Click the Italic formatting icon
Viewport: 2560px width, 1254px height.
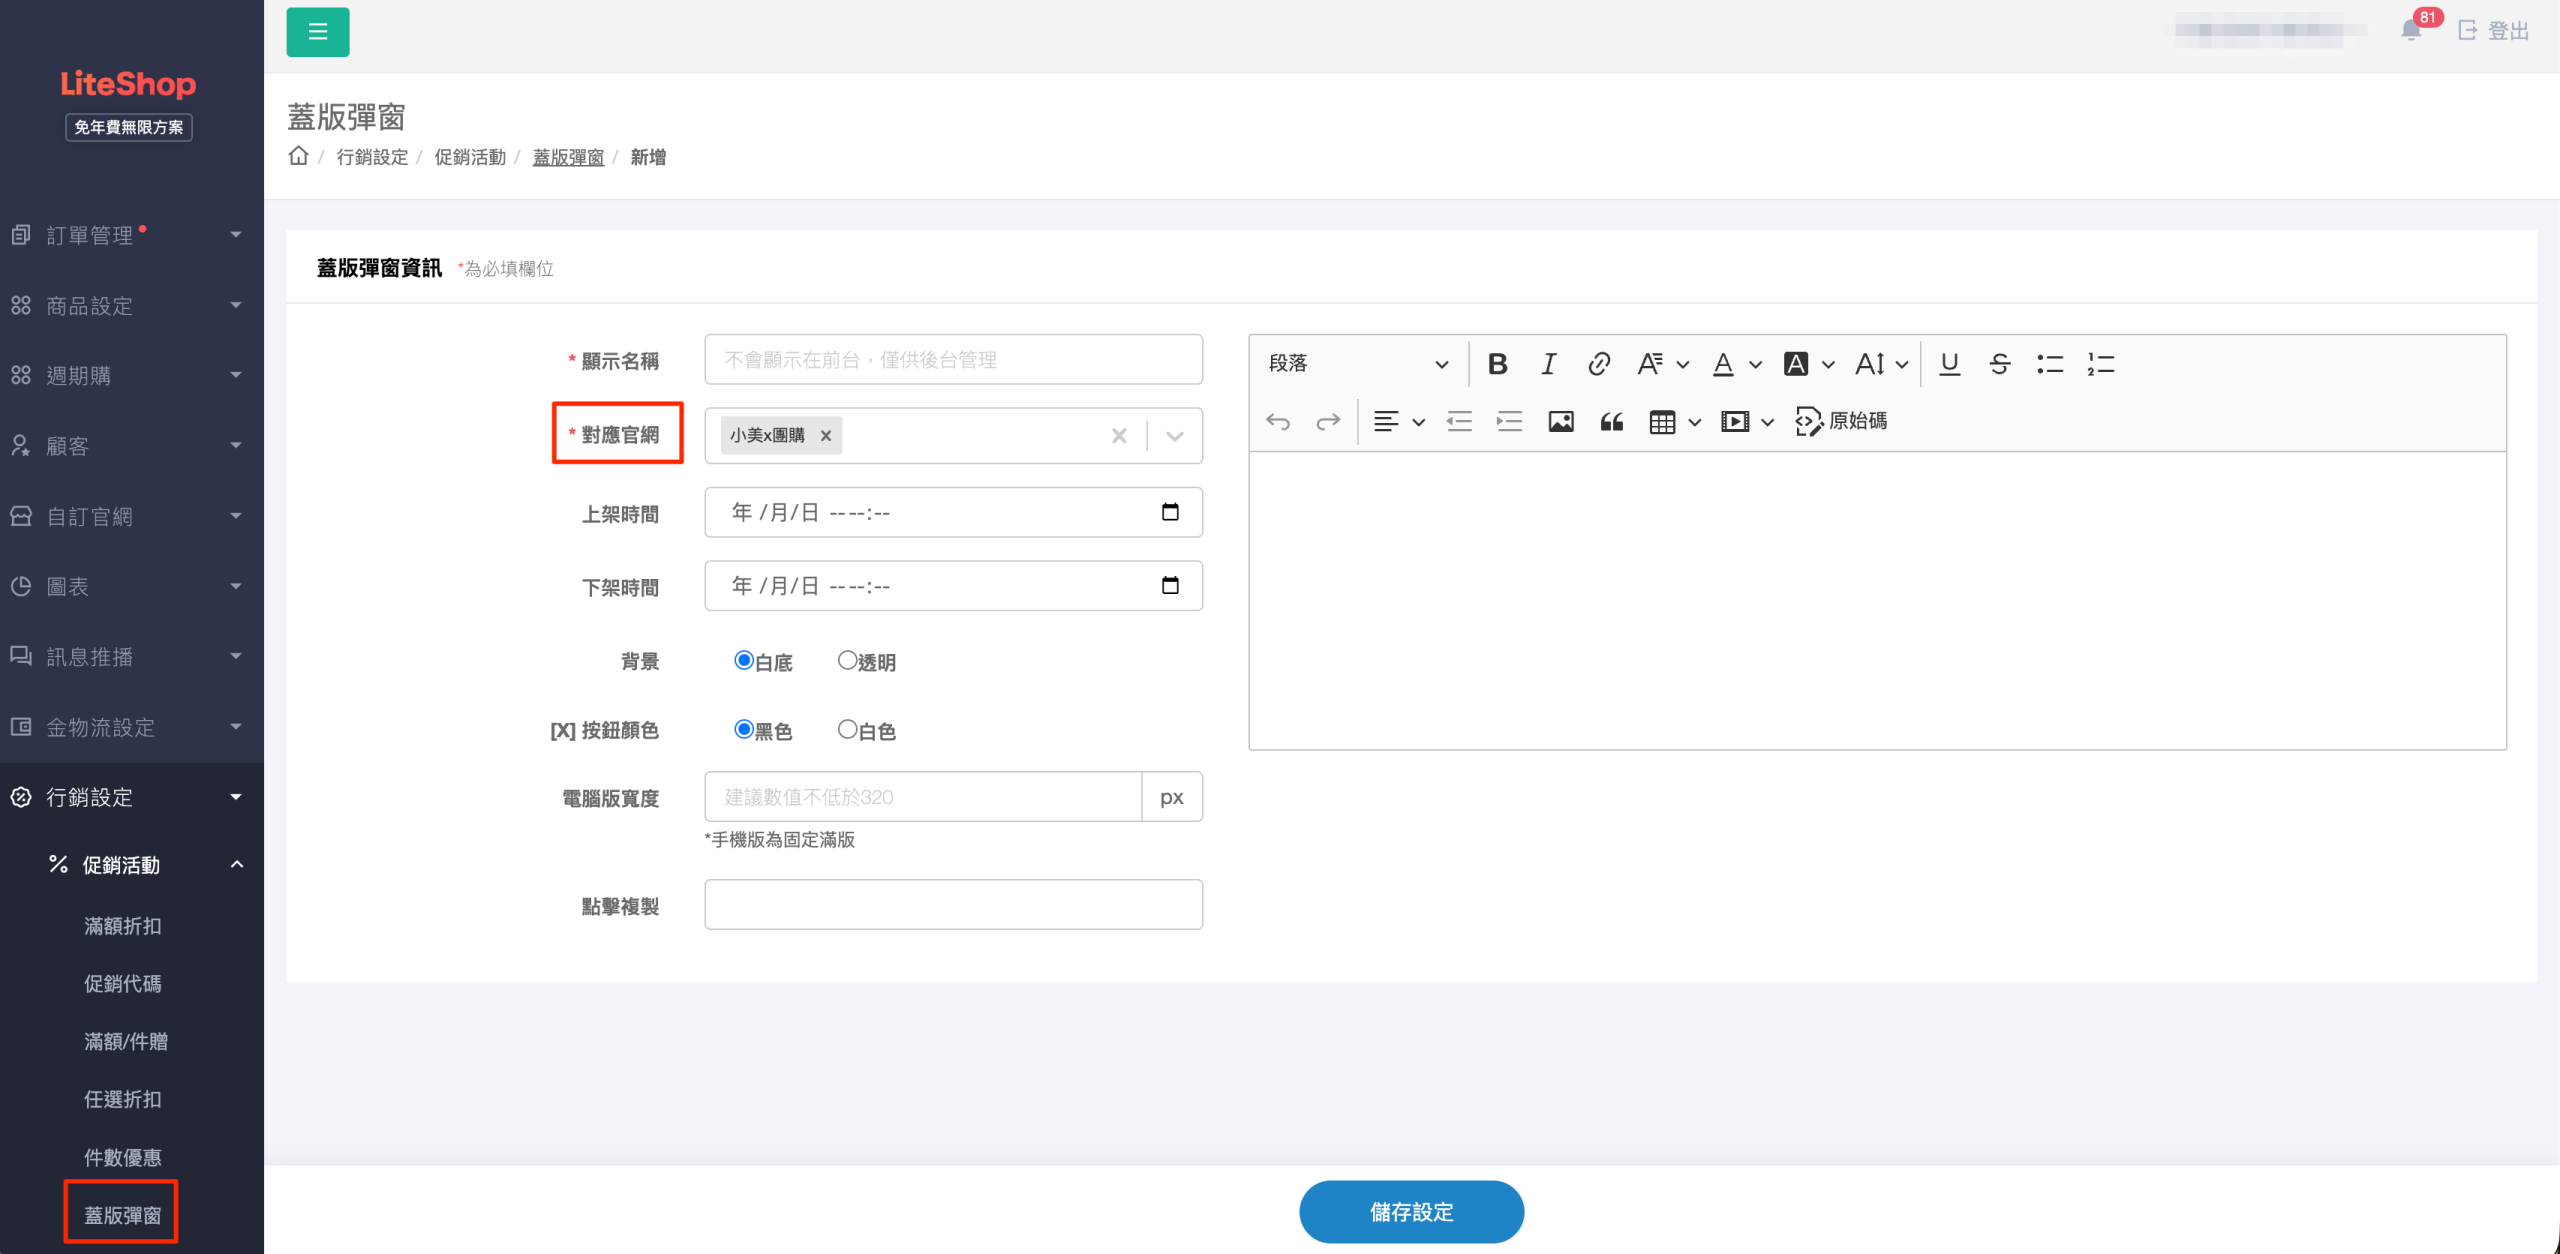coord(1548,364)
